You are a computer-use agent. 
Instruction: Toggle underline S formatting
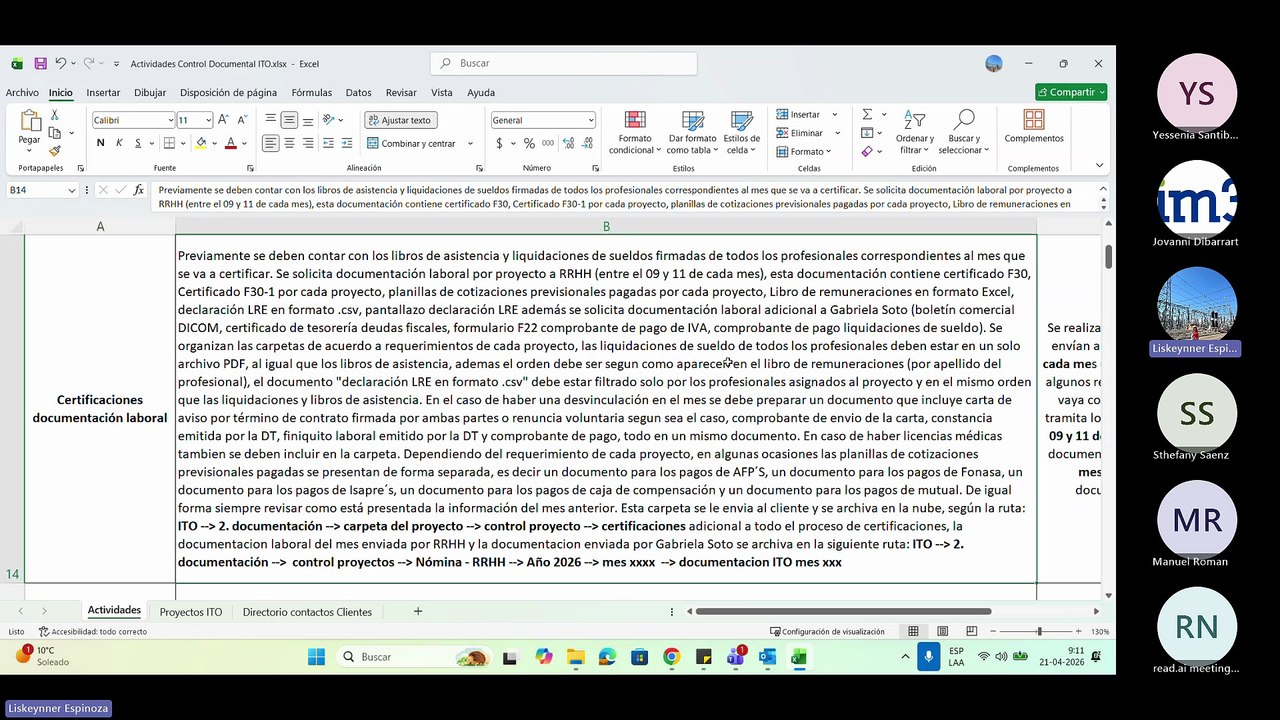pos(138,143)
